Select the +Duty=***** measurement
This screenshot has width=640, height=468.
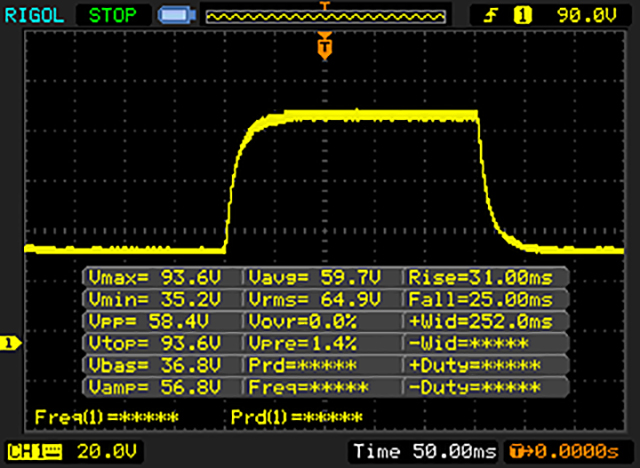tap(475, 366)
